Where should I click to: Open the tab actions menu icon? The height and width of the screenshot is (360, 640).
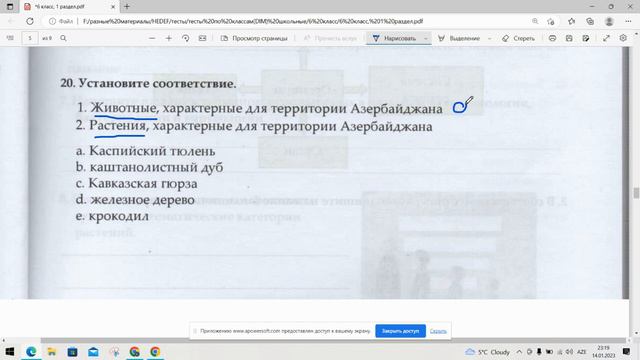pos(10,7)
